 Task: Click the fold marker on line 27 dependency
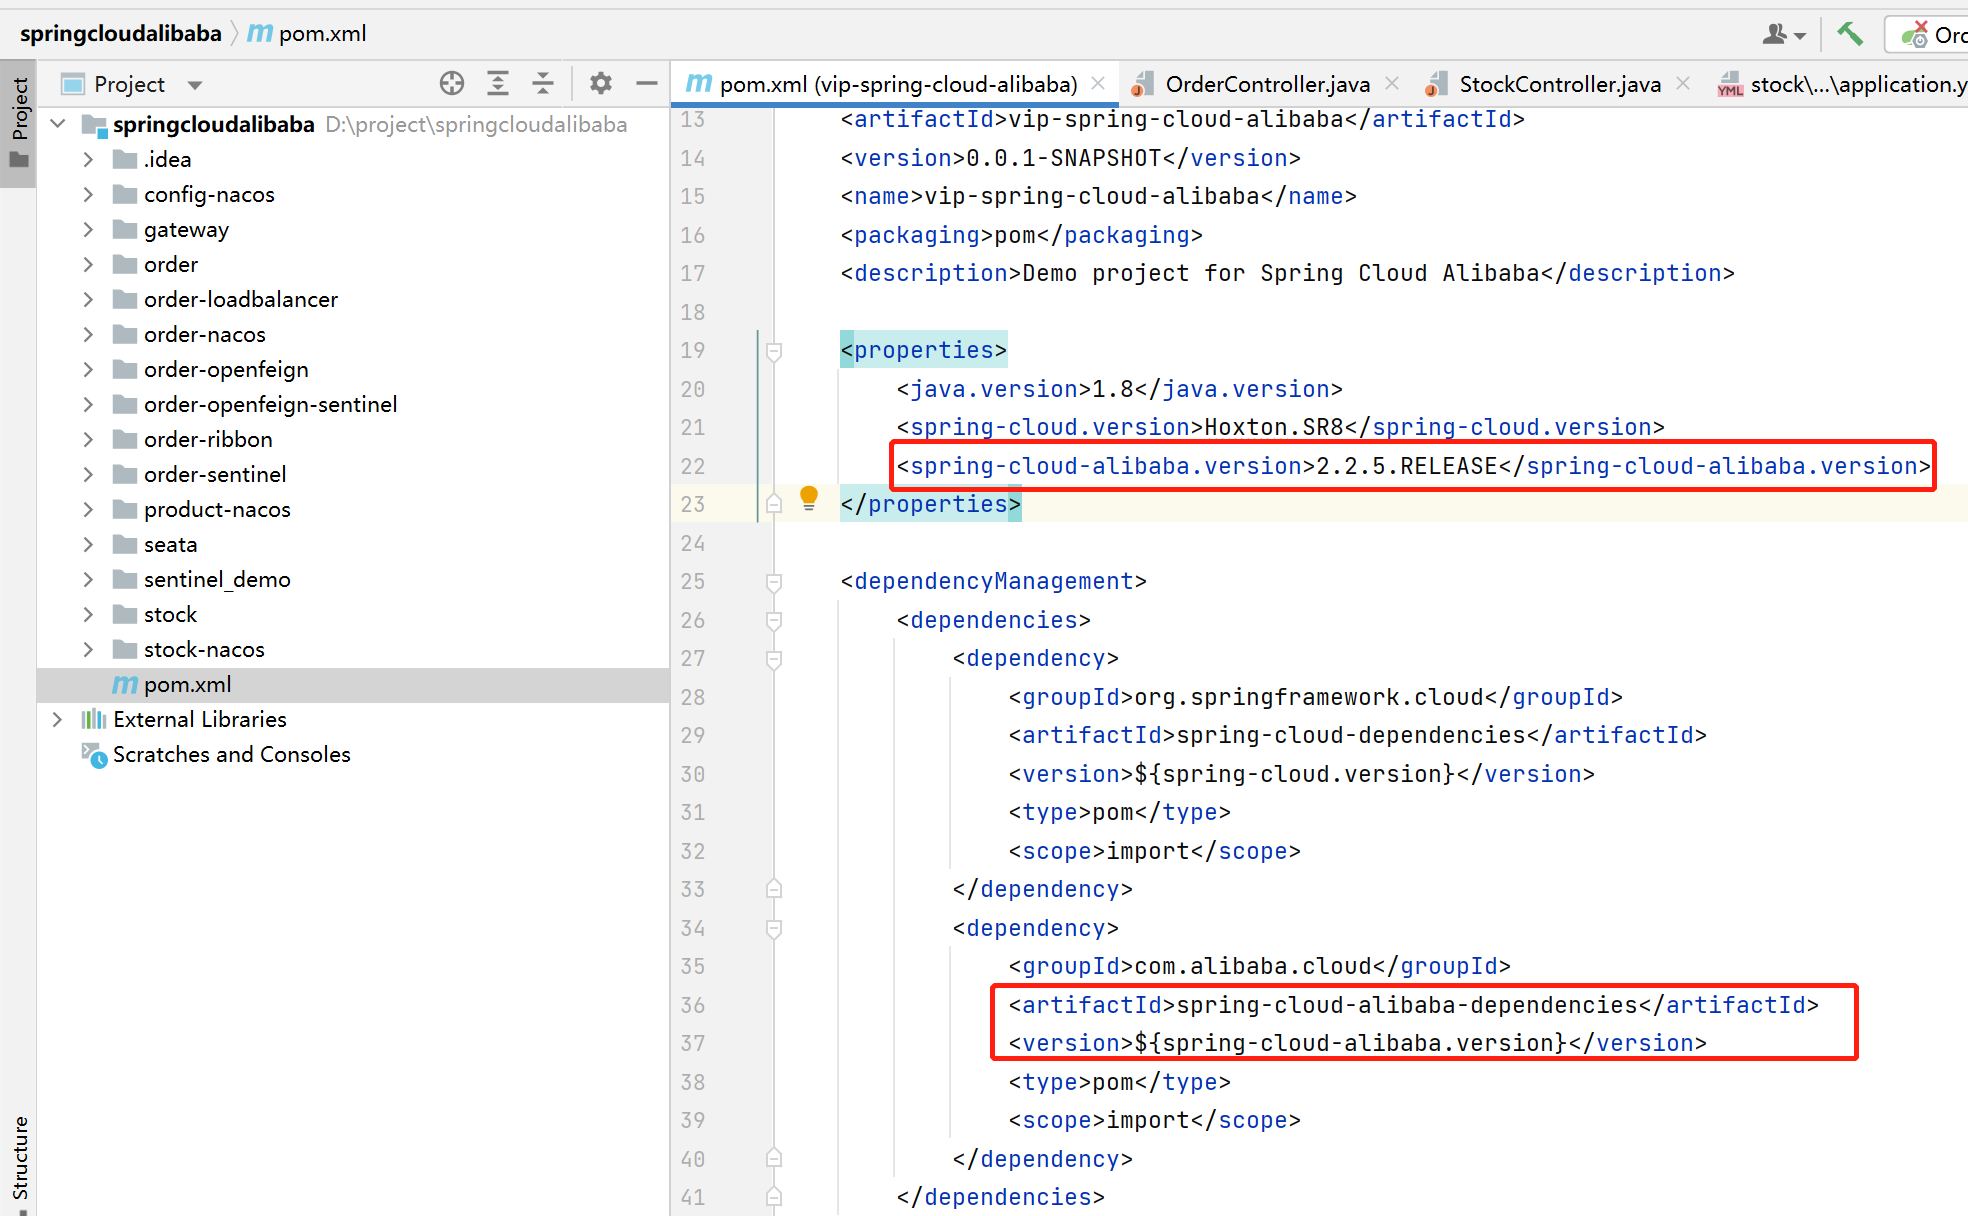tap(774, 659)
